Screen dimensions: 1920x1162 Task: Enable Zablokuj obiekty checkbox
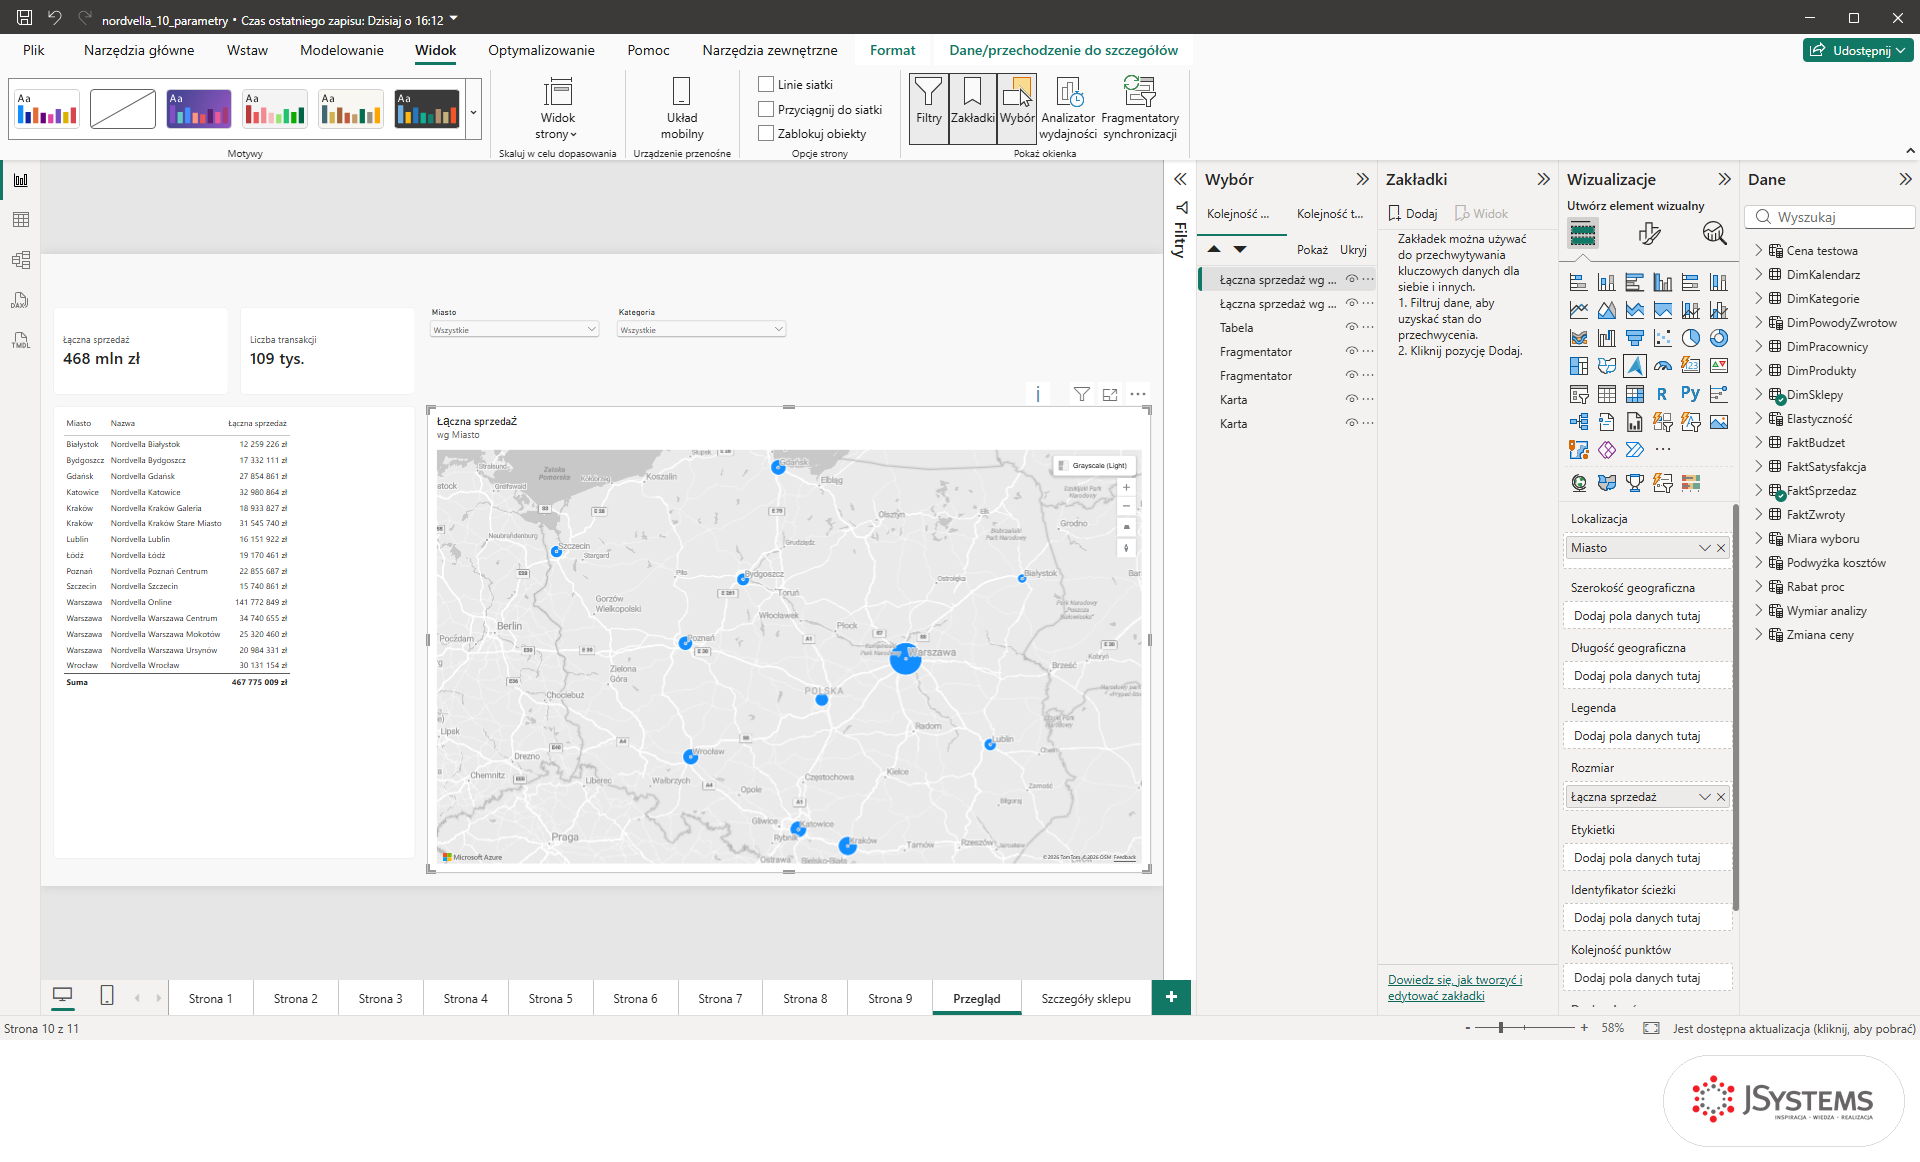766,133
